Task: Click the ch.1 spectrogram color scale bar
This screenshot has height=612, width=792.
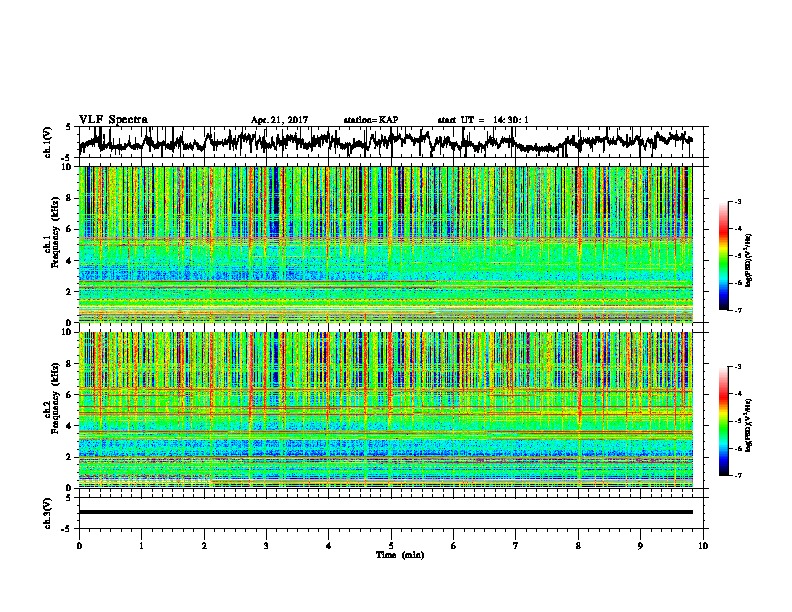Action: click(724, 256)
